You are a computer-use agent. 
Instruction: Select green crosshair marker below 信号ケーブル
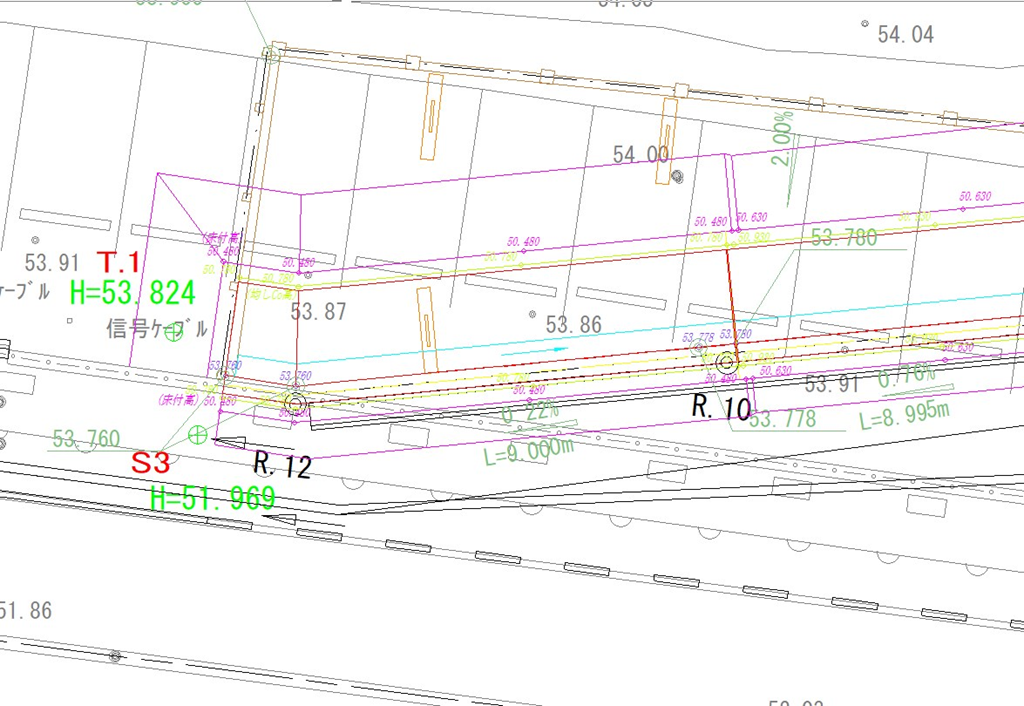(x=173, y=332)
